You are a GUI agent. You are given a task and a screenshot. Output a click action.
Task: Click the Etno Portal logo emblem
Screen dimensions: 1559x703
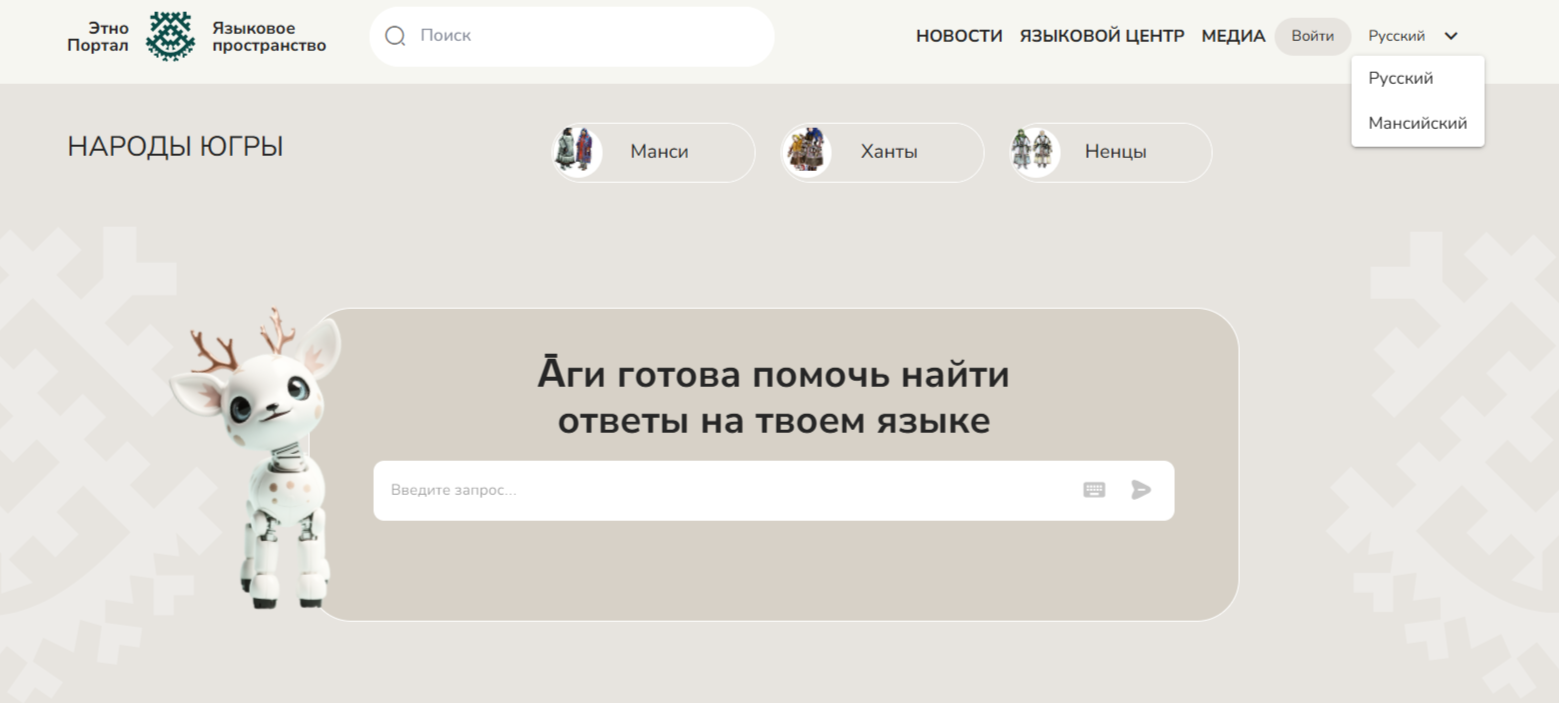(x=170, y=37)
